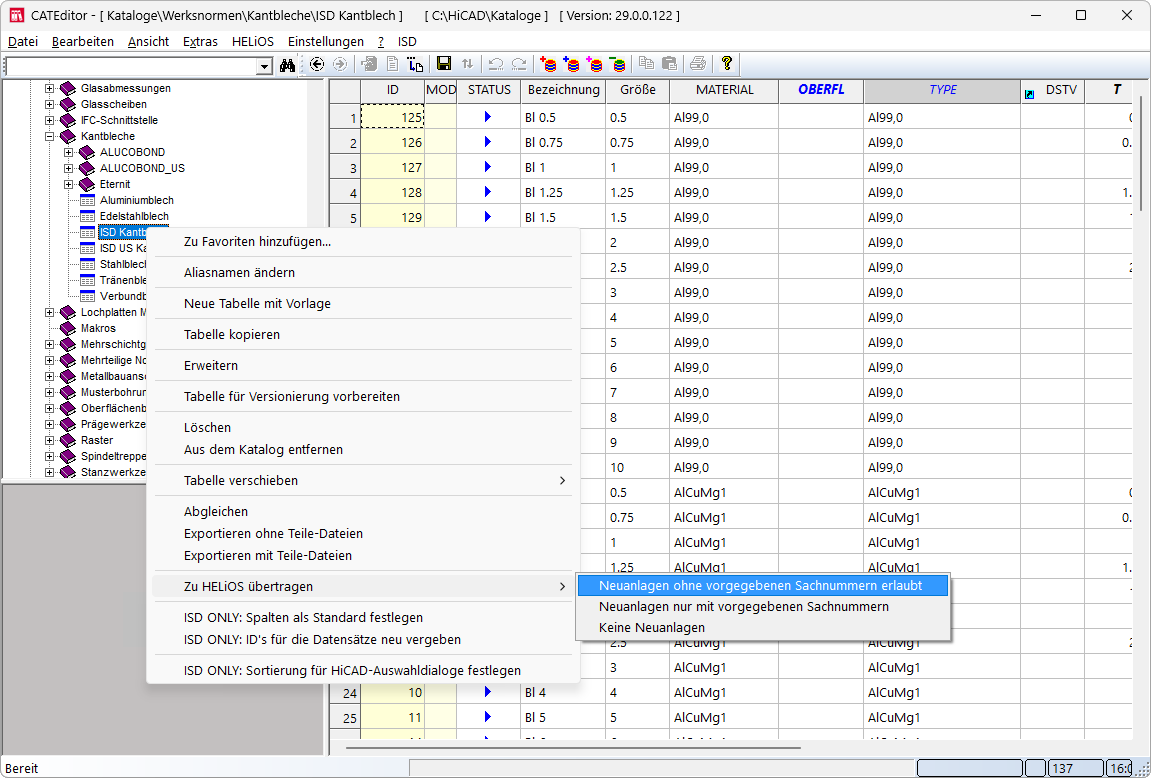Click the MATERIAL column header

(x=723, y=90)
